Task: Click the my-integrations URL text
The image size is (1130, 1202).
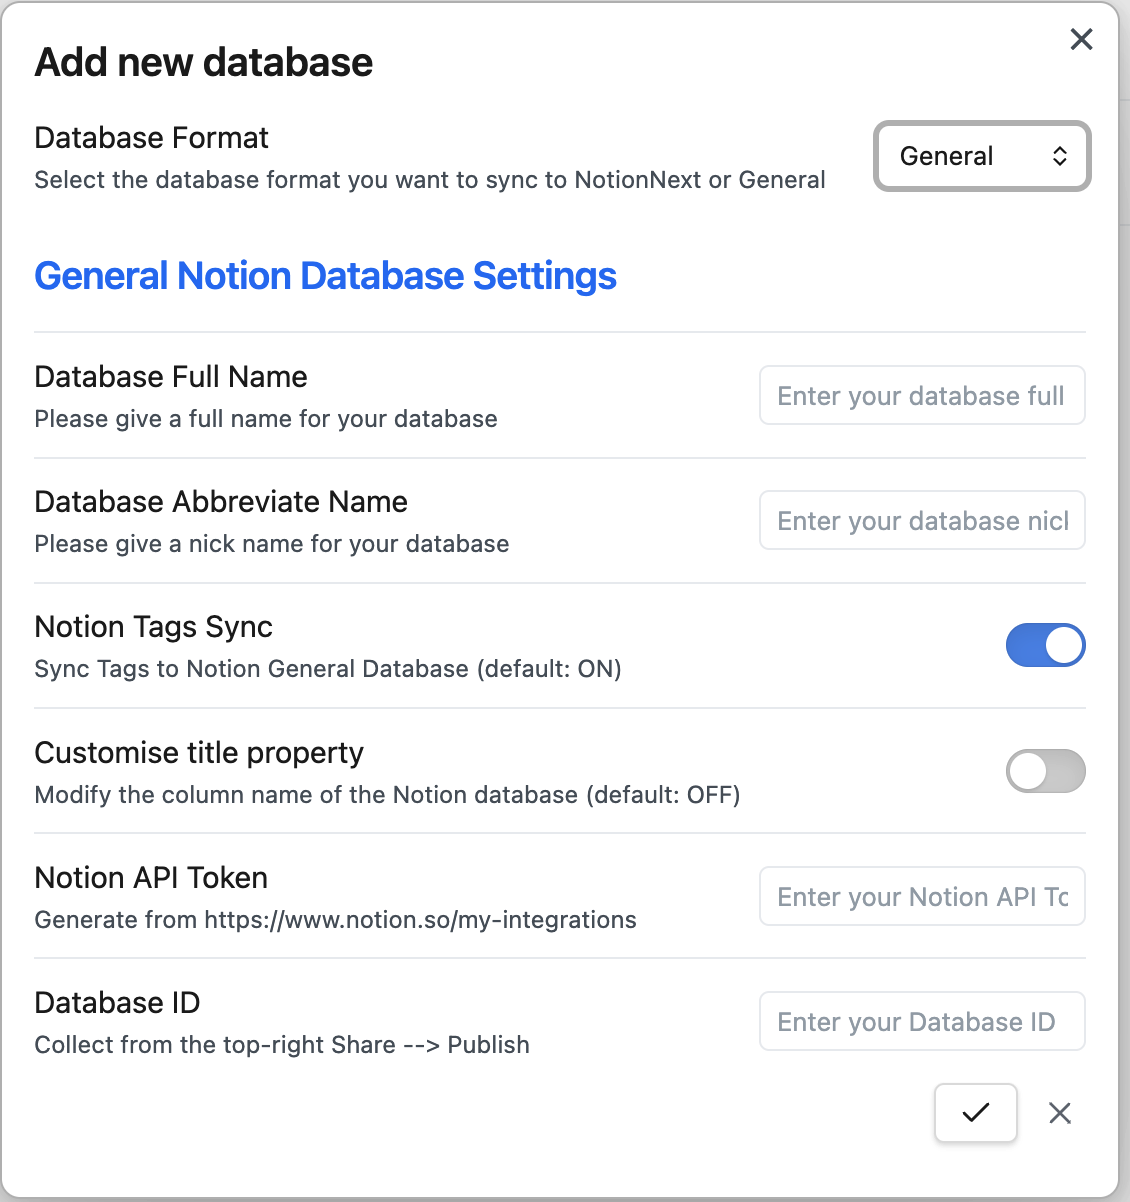Action: pyautogui.click(x=420, y=920)
